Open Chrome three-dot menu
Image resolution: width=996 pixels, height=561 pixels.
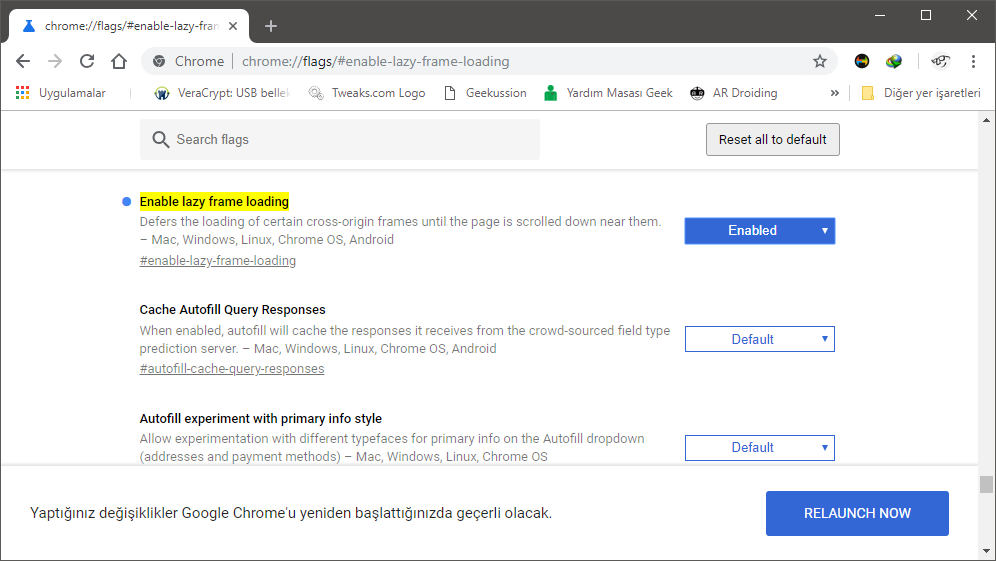click(x=973, y=61)
